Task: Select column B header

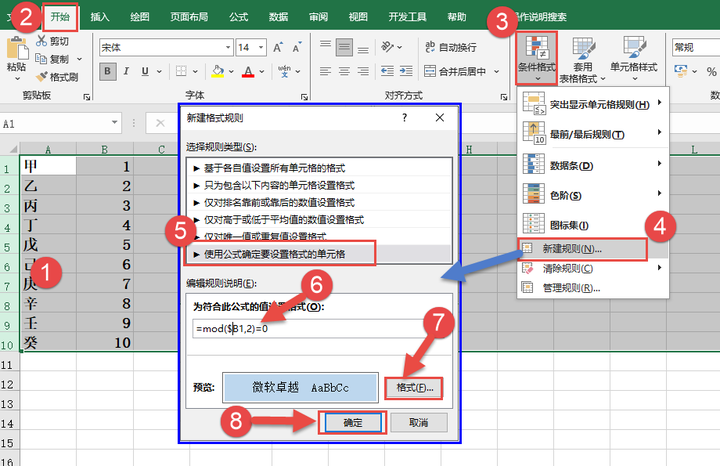Action: coord(105,149)
